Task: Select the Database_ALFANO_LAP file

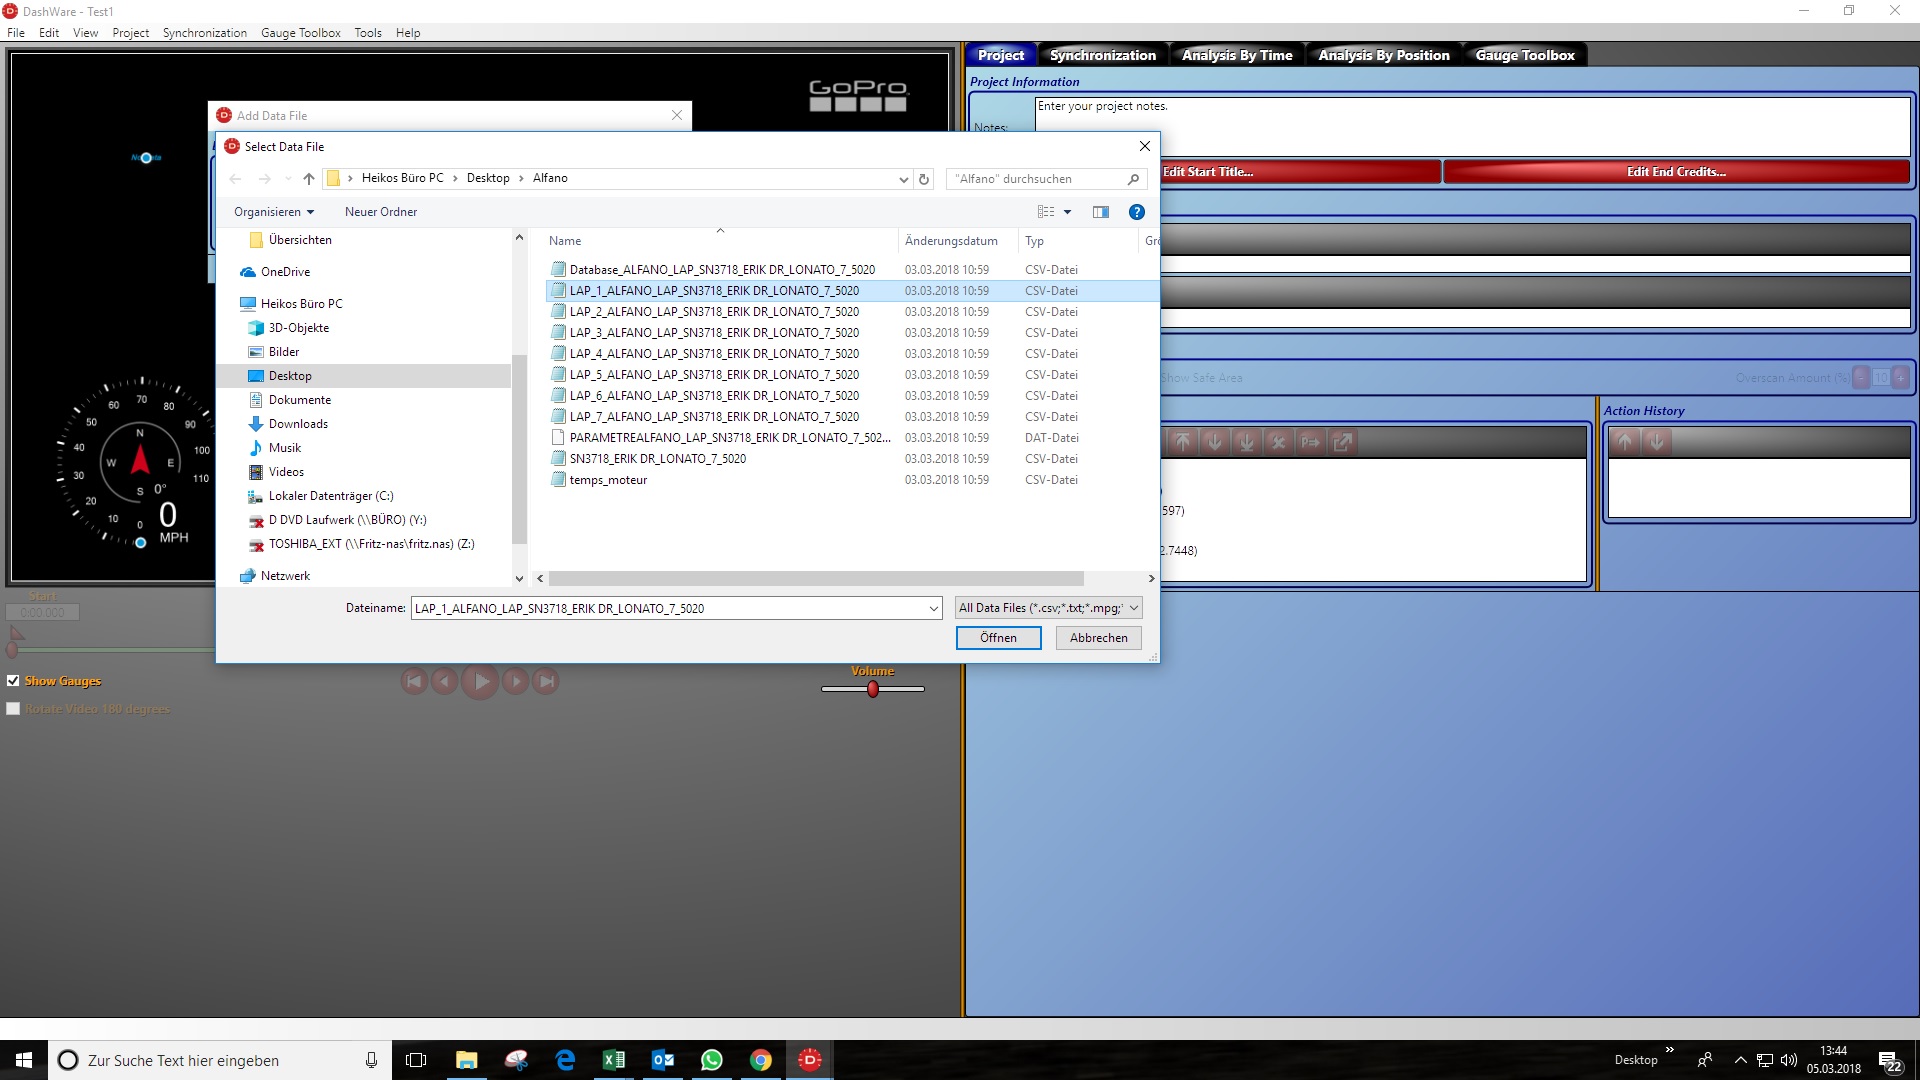Action: tap(722, 270)
